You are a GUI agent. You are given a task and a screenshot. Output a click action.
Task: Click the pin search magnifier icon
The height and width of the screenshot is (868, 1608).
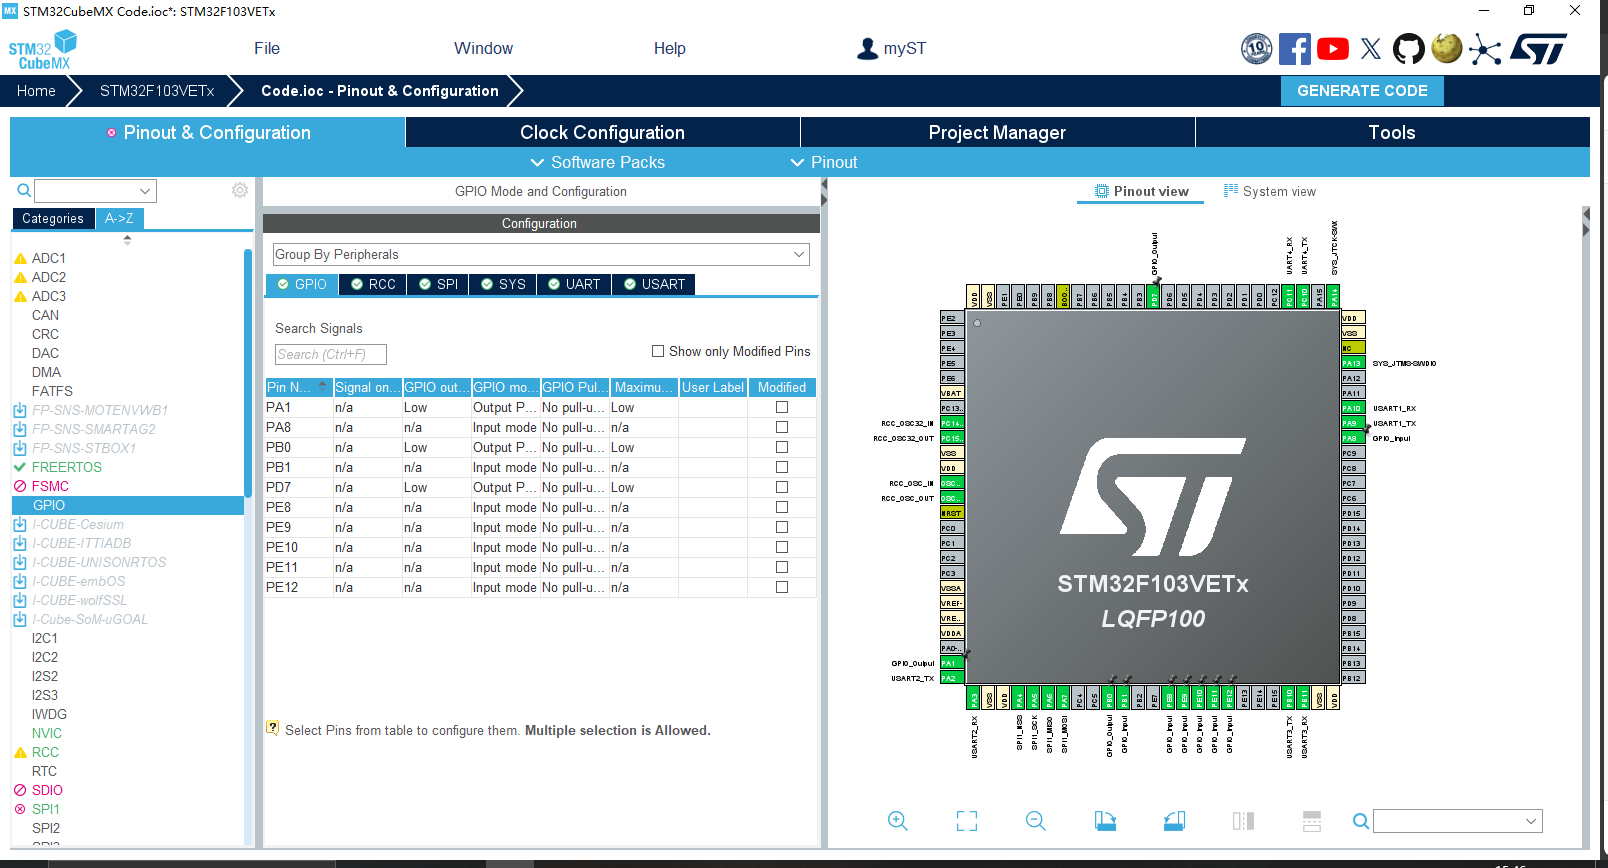[1361, 821]
